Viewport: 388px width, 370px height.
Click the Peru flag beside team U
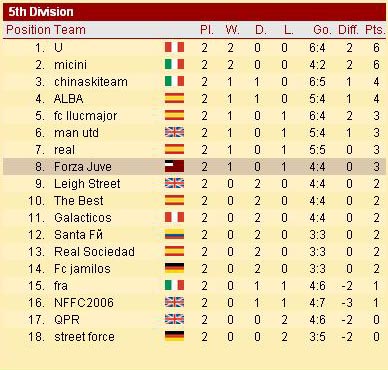click(x=174, y=47)
